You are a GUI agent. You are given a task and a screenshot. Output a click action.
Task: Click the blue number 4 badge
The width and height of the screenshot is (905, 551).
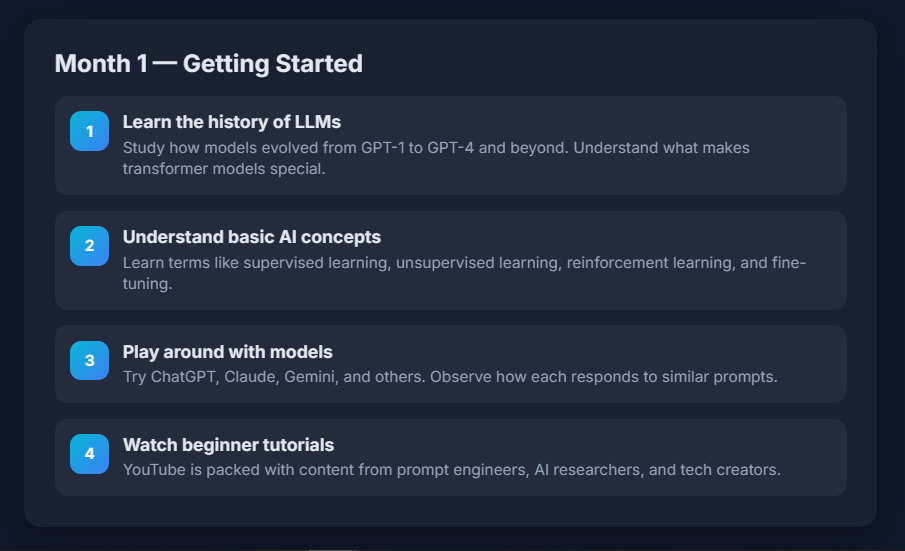pos(89,453)
